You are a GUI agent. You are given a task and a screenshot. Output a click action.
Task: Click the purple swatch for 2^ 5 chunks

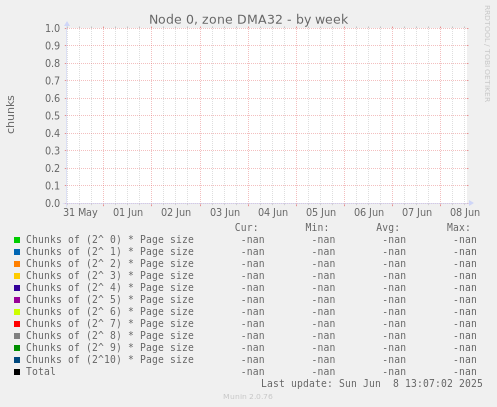click(17, 300)
